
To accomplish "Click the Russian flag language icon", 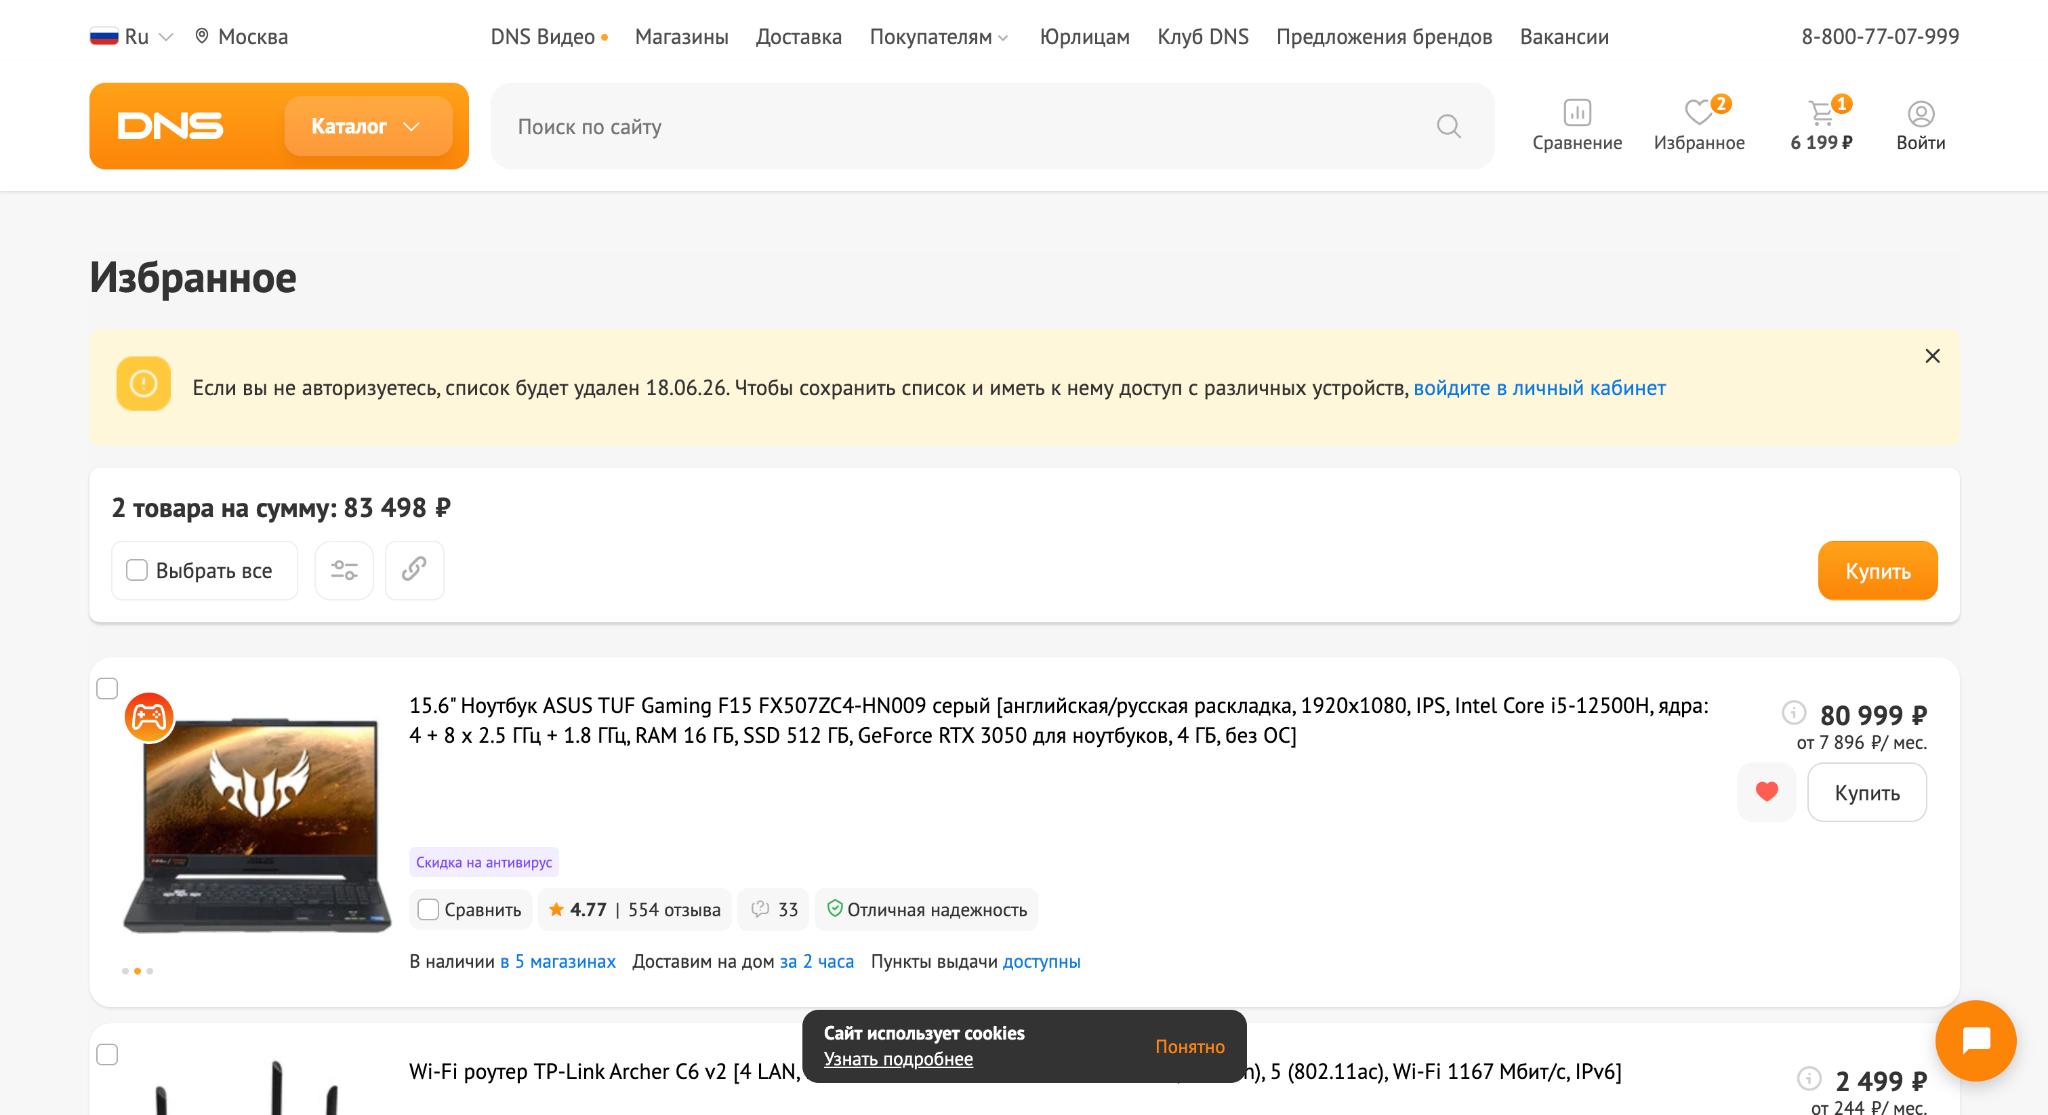I will (104, 37).
